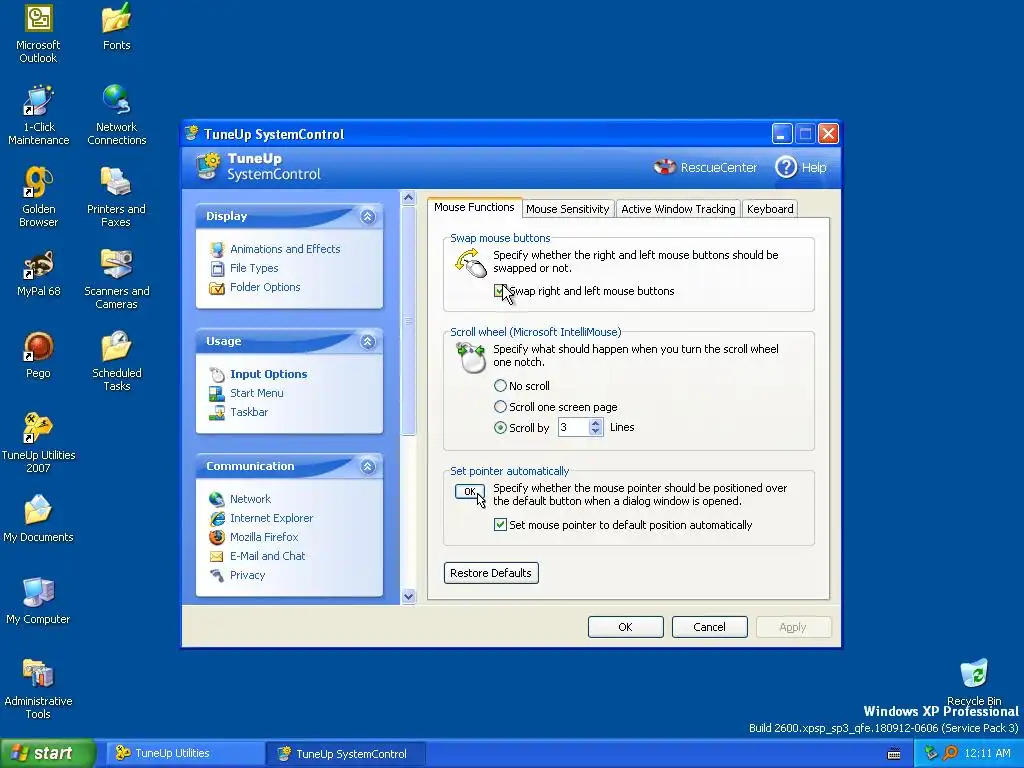1024x768 pixels.
Task: Switch to Mouse Sensitivity tab
Action: tap(568, 209)
